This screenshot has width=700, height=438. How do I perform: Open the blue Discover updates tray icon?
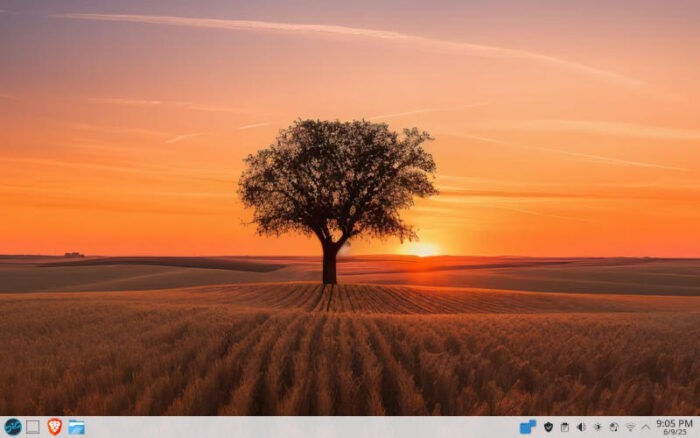[528, 427]
